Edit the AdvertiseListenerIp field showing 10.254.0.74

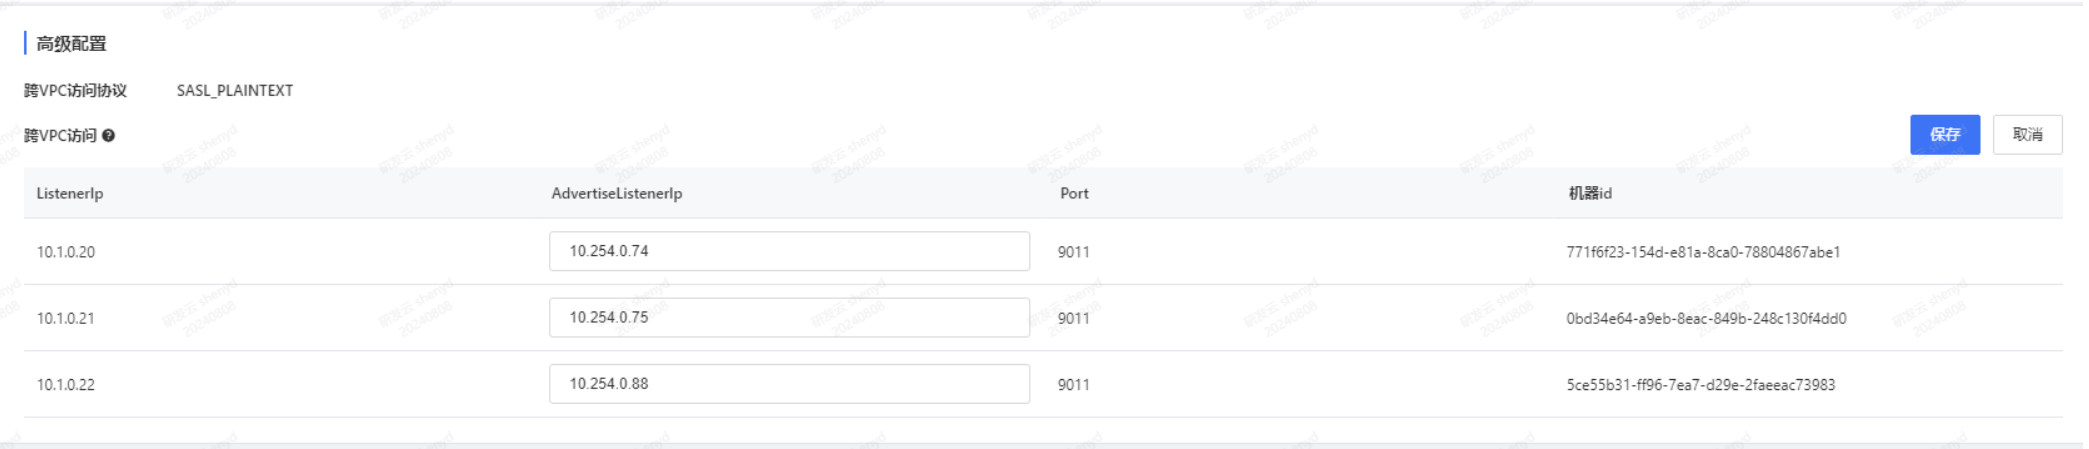coord(789,251)
